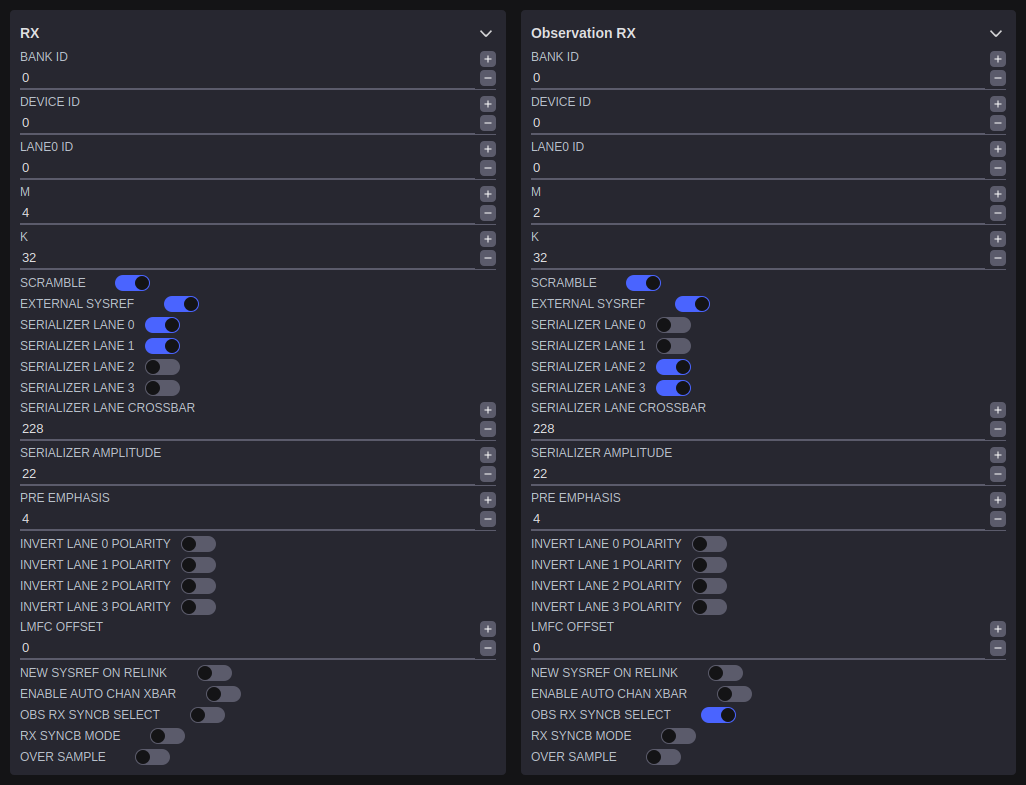Image resolution: width=1026 pixels, height=785 pixels.
Task: Click RX BANK ID input field
Action: click(x=247, y=78)
